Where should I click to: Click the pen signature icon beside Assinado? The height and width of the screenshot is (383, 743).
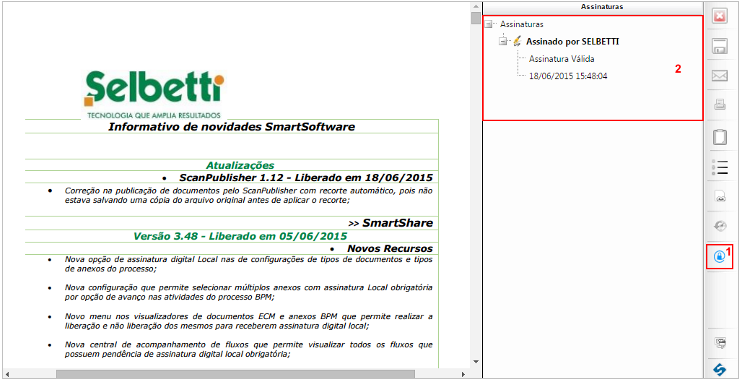(517, 41)
